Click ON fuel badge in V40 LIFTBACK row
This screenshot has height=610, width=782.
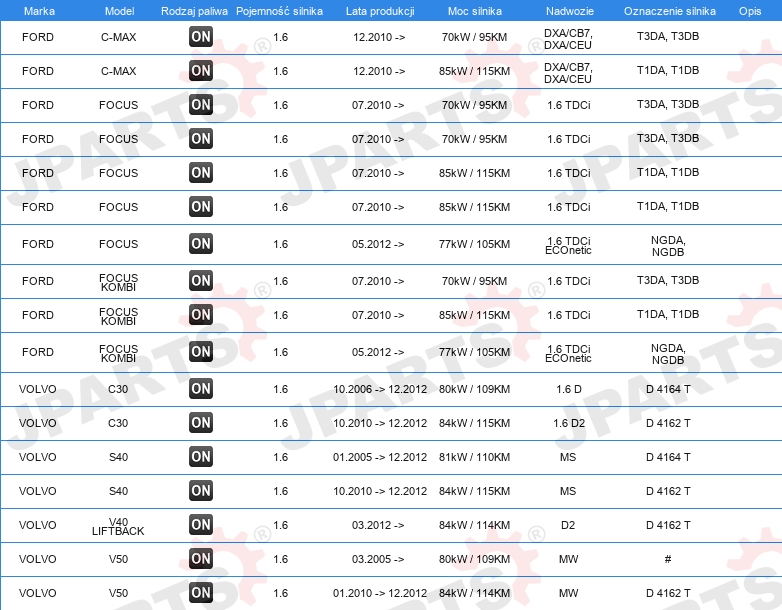point(200,524)
